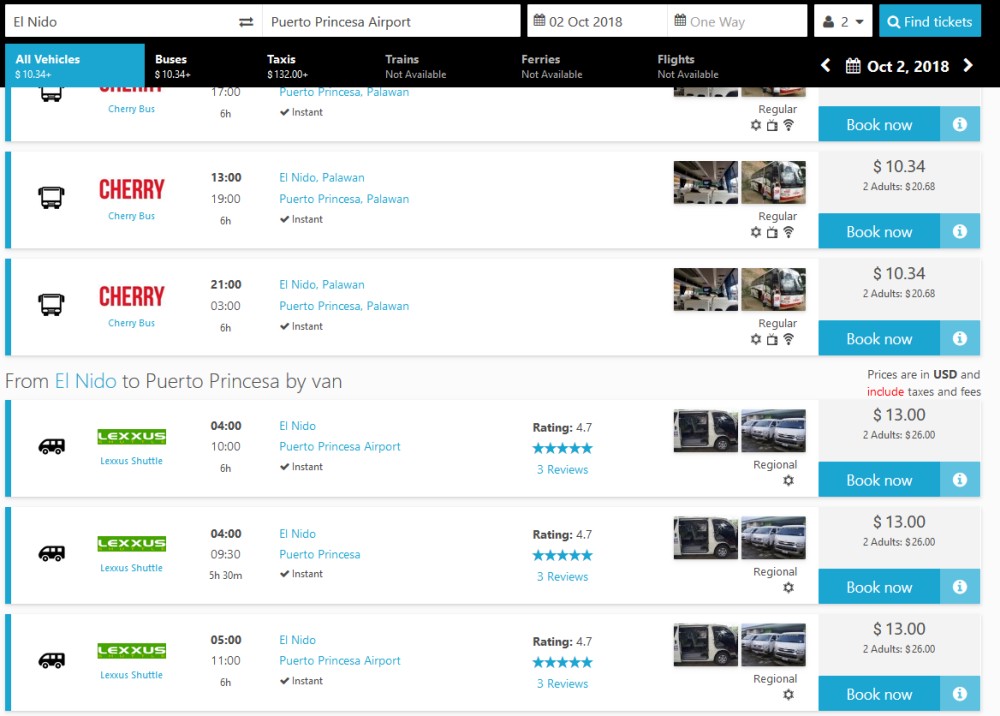Screen dimensions: 1000x716
Task: Show info for 05:00 Lexxus trip
Action: [x=960, y=694]
